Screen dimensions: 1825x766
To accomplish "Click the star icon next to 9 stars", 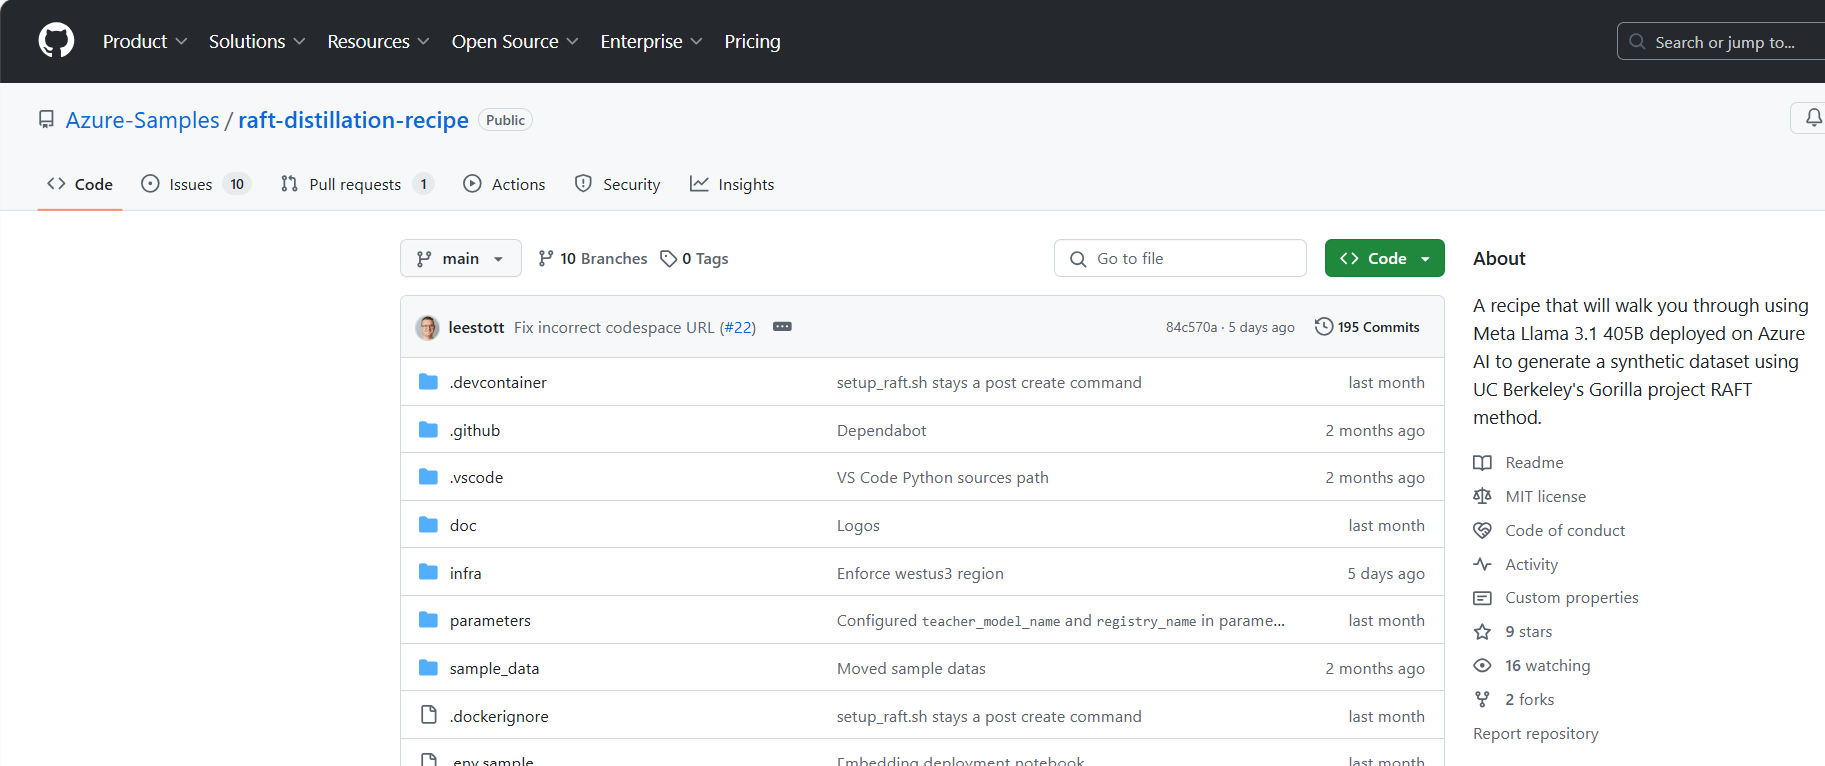I will [x=1482, y=632].
